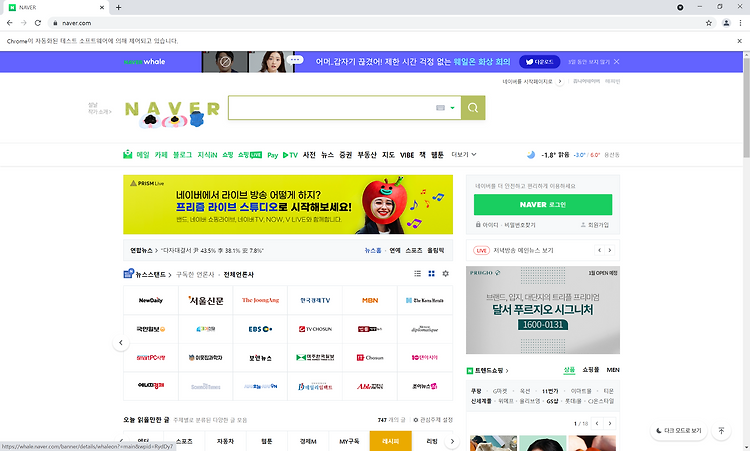Click the NAVER logo

point(172,114)
